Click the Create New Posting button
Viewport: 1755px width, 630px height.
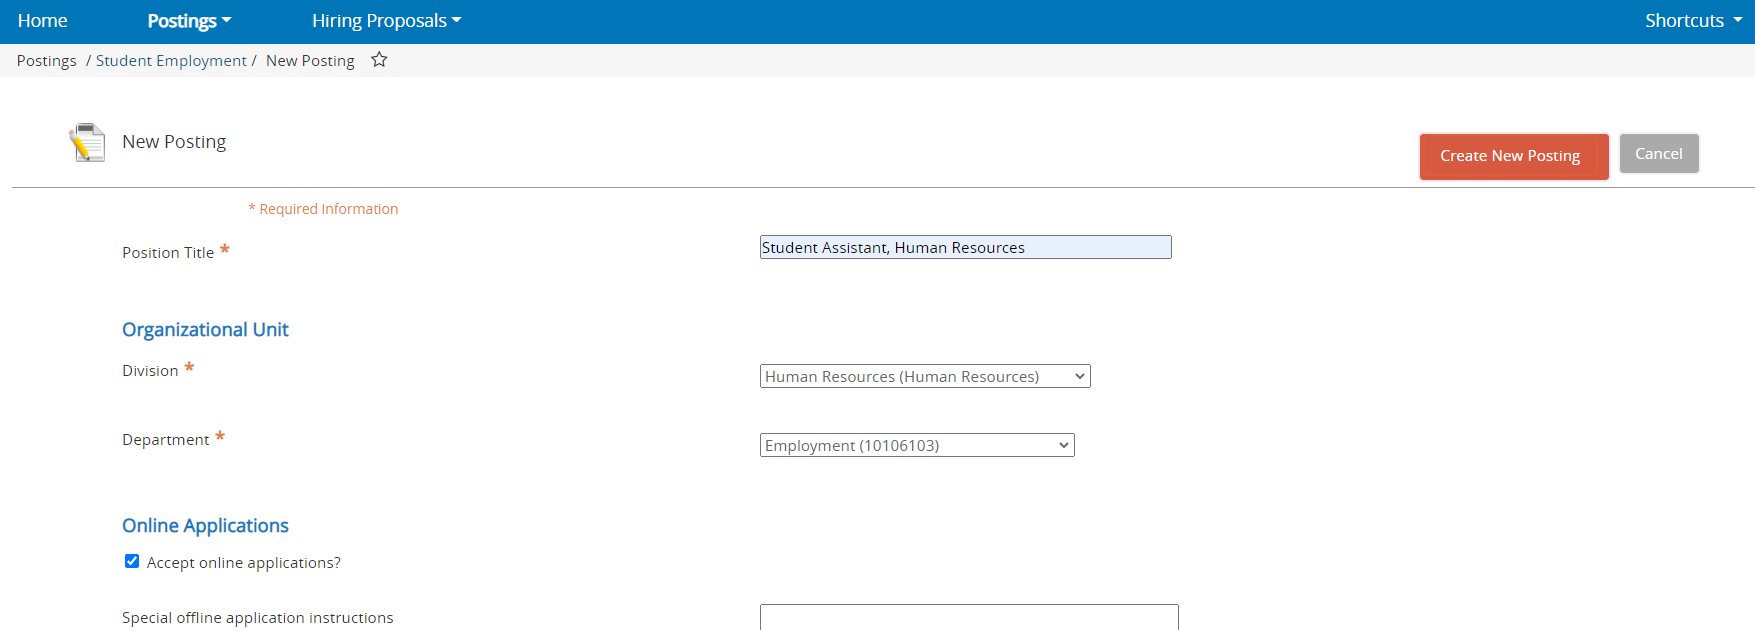click(1513, 157)
